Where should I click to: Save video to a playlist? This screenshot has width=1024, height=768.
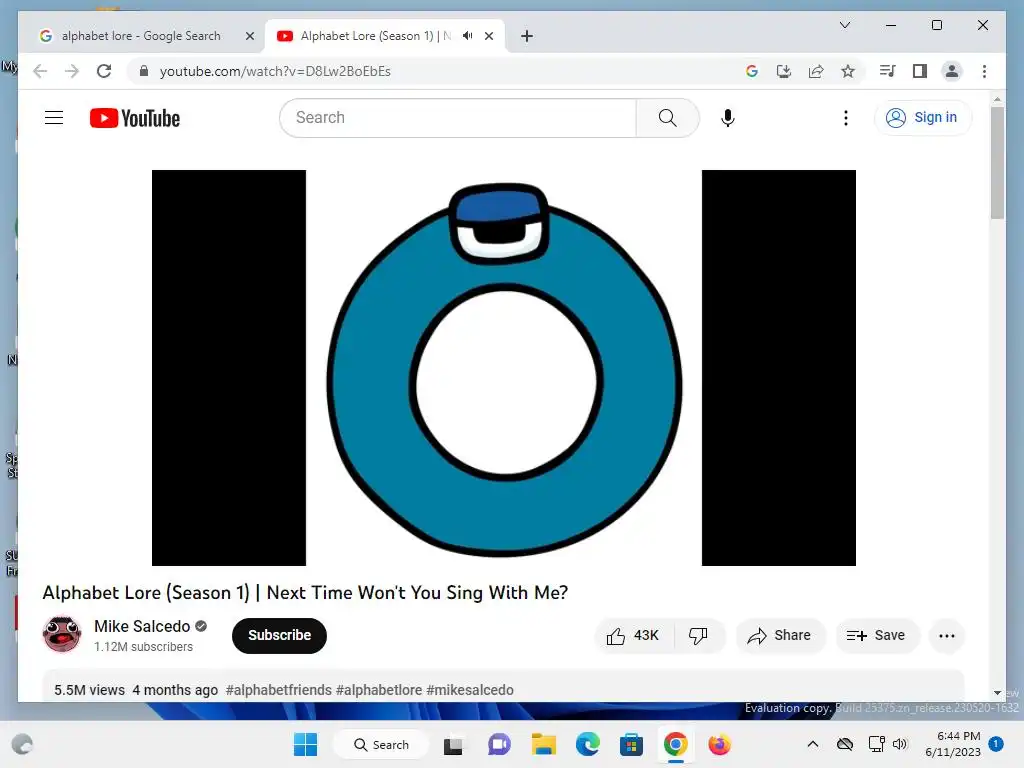click(876, 635)
